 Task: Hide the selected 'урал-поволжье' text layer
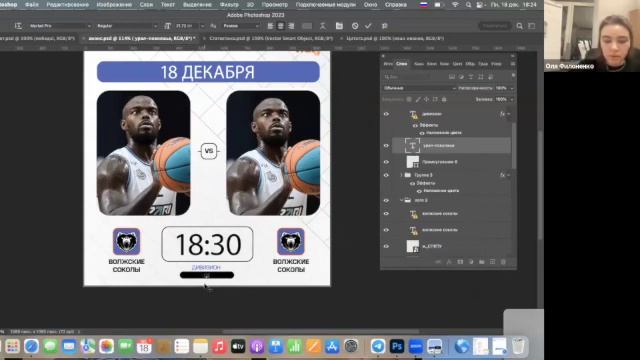[386, 146]
